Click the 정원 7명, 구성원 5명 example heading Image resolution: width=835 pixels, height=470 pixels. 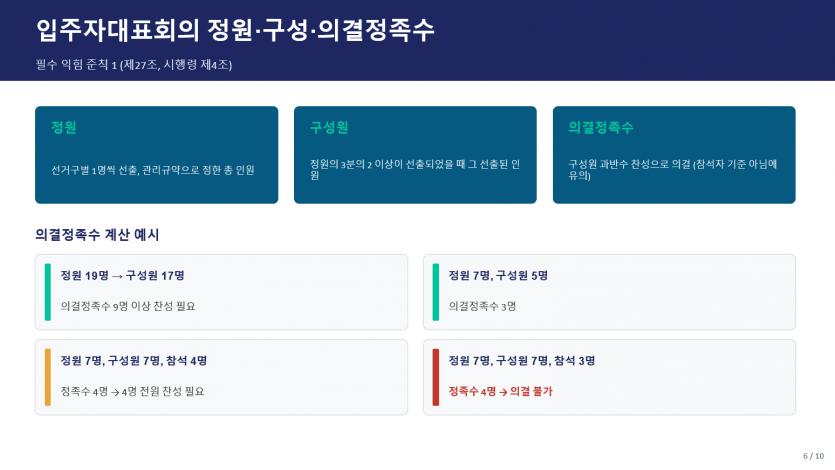pyautogui.click(x=498, y=276)
